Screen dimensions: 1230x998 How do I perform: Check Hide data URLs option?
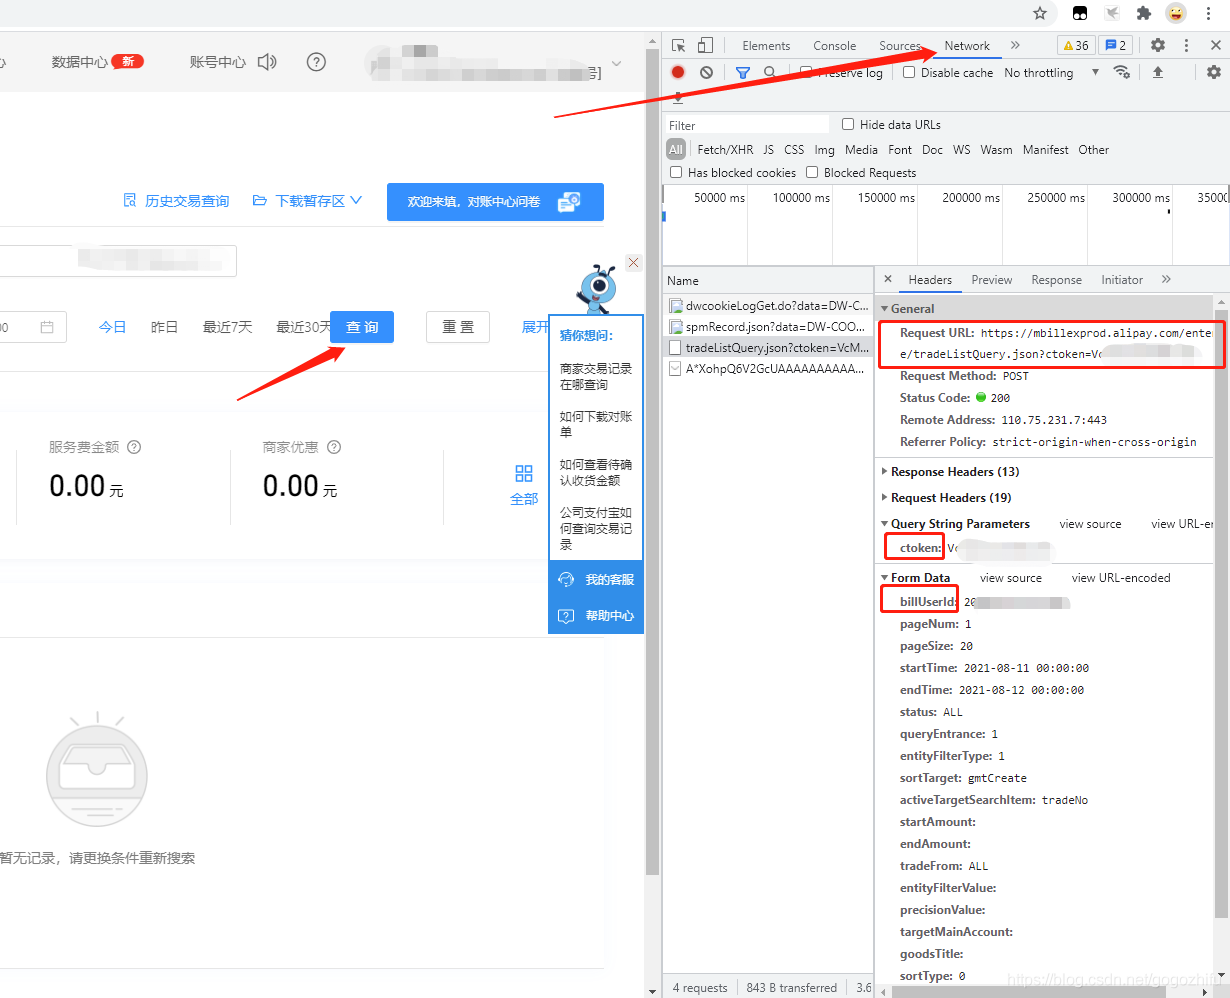848,124
